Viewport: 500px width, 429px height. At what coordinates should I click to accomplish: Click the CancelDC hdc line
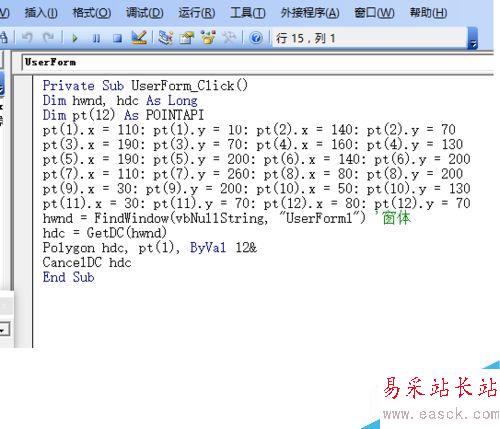[x=87, y=262]
